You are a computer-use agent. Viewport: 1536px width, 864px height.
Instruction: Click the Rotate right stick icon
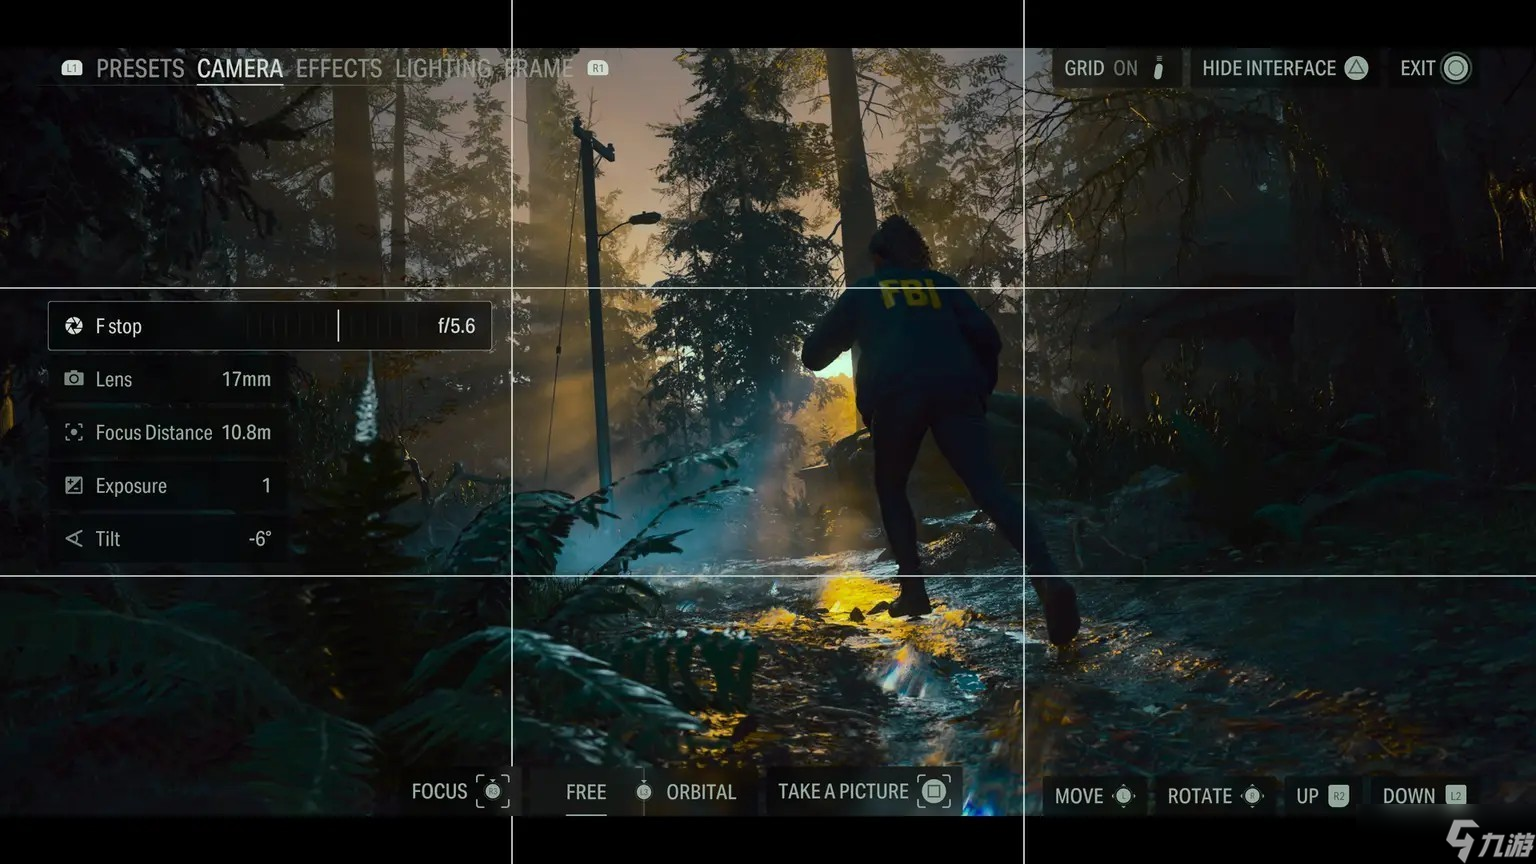[x=1252, y=796]
